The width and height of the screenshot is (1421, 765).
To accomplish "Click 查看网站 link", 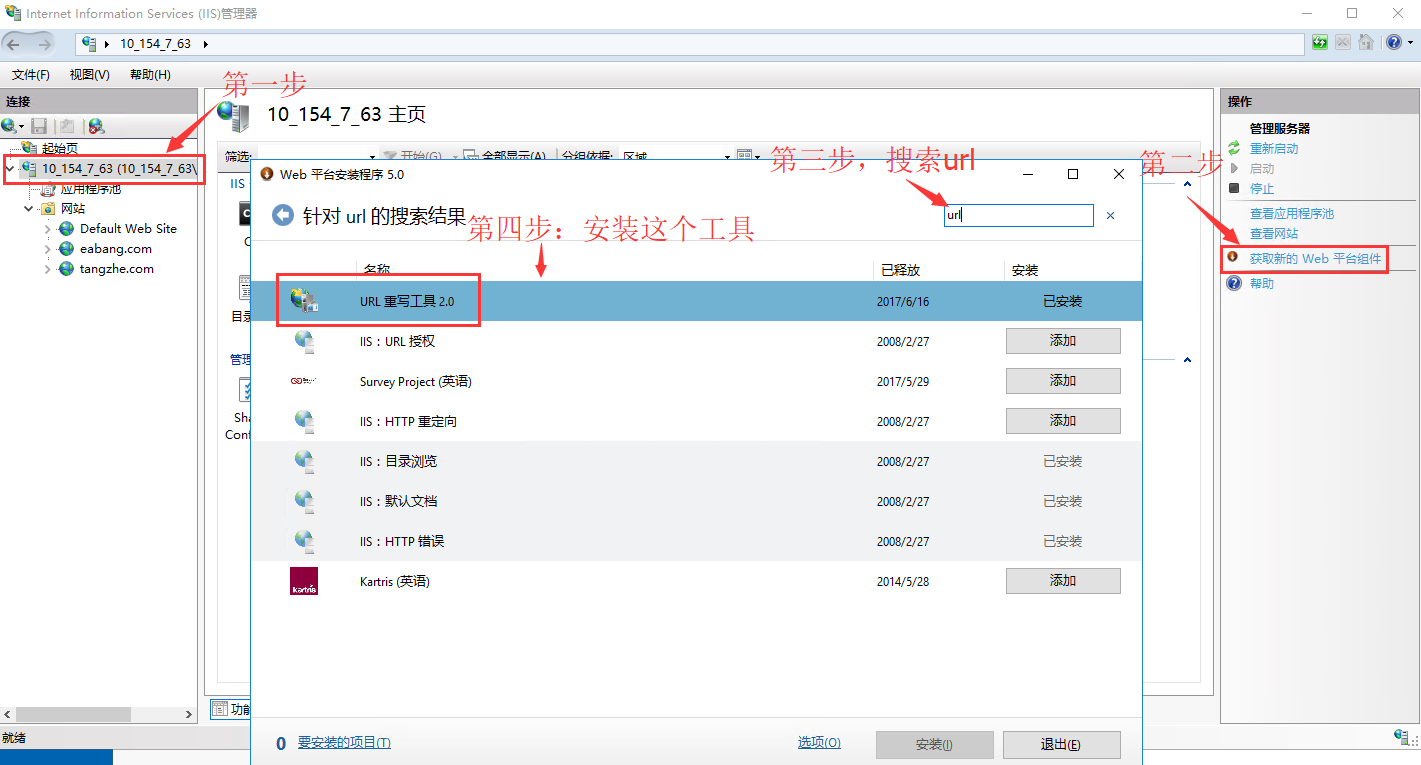I will 1274,233.
